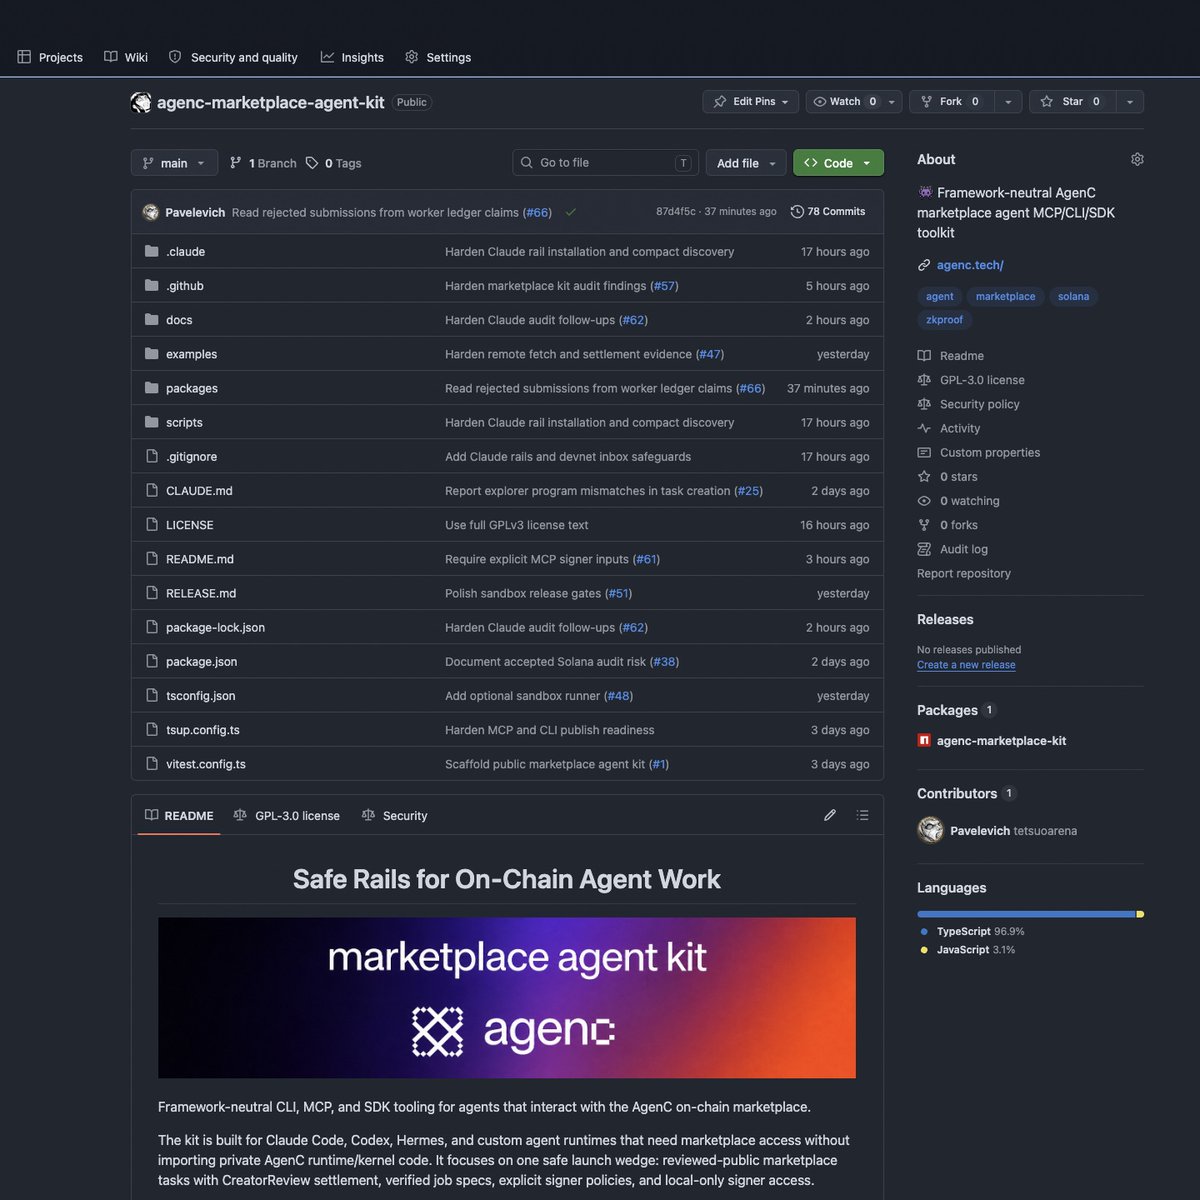Viewport: 1200px width, 1200px height.
Task: Open the .claude folder icon
Action: tap(152, 251)
